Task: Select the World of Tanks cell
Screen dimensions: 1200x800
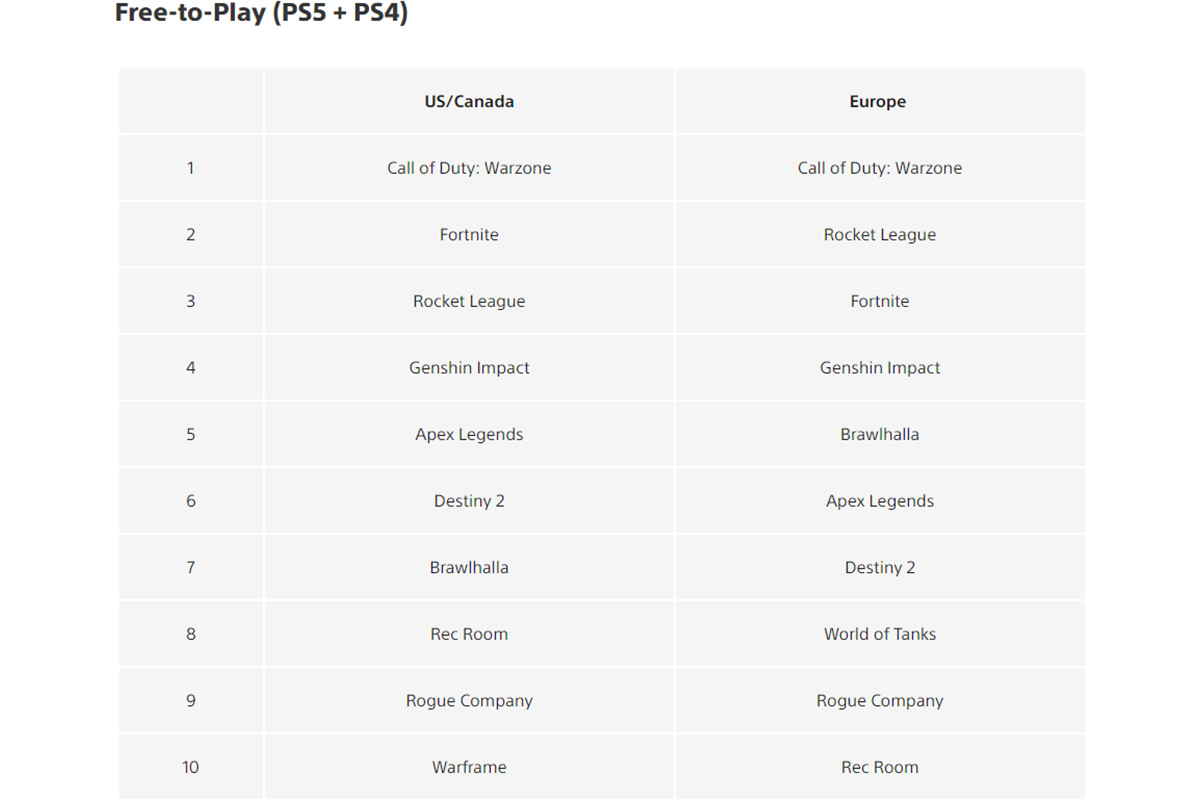Action: (879, 634)
